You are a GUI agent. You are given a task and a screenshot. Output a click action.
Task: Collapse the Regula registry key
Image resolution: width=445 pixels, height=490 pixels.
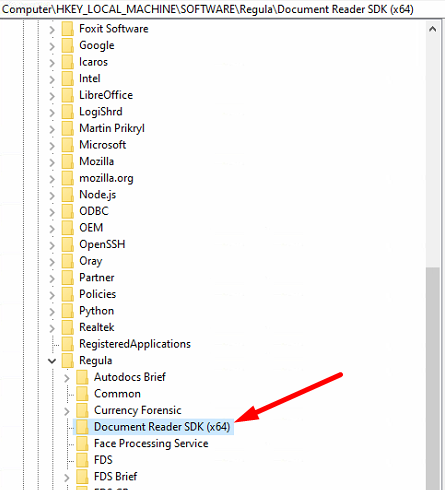52,361
